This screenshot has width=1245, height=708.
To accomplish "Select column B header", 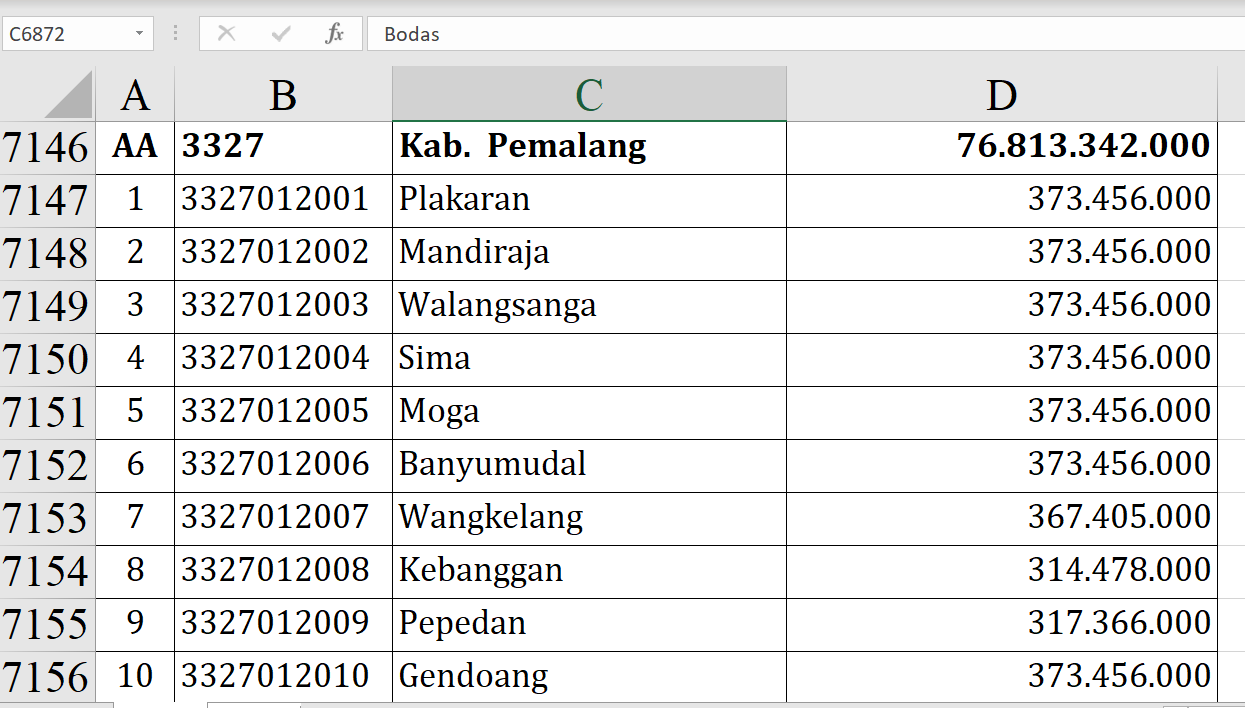I will (x=283, y=95).
